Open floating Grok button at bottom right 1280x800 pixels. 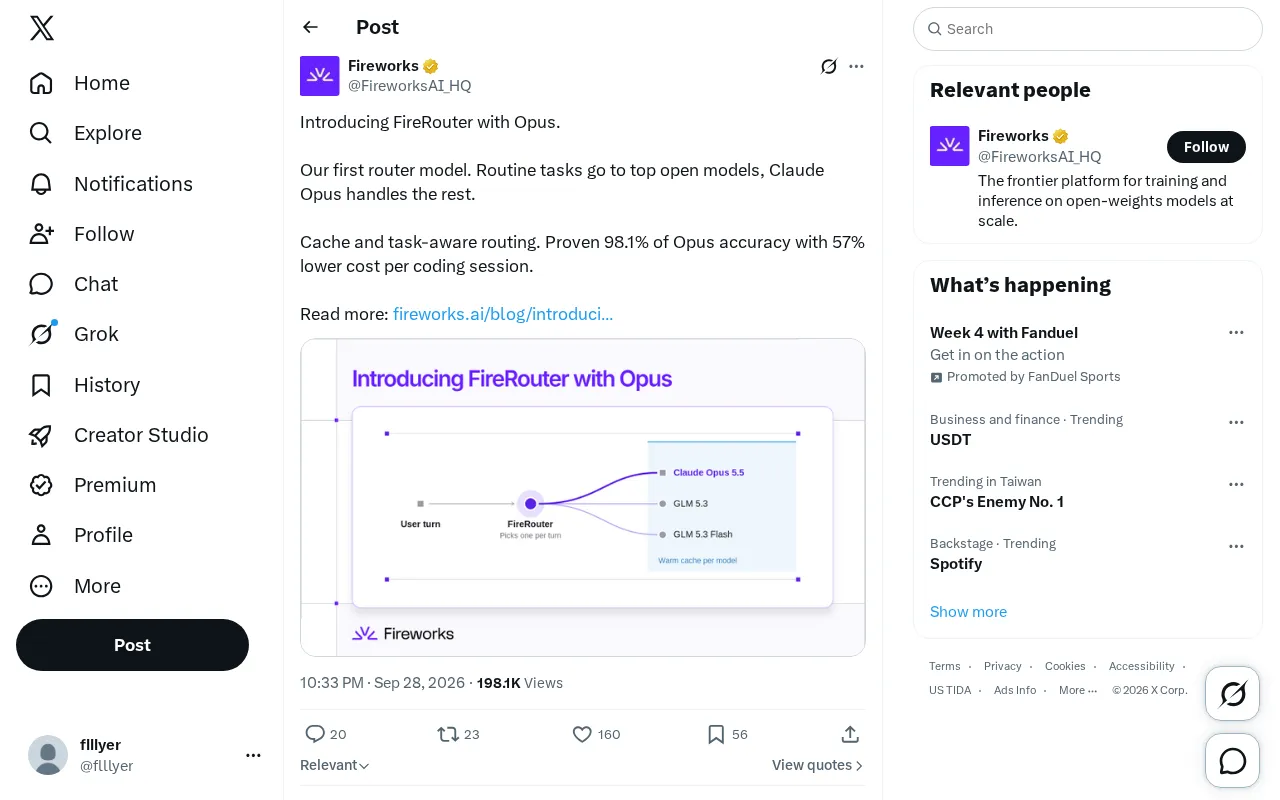point(1233,694)
